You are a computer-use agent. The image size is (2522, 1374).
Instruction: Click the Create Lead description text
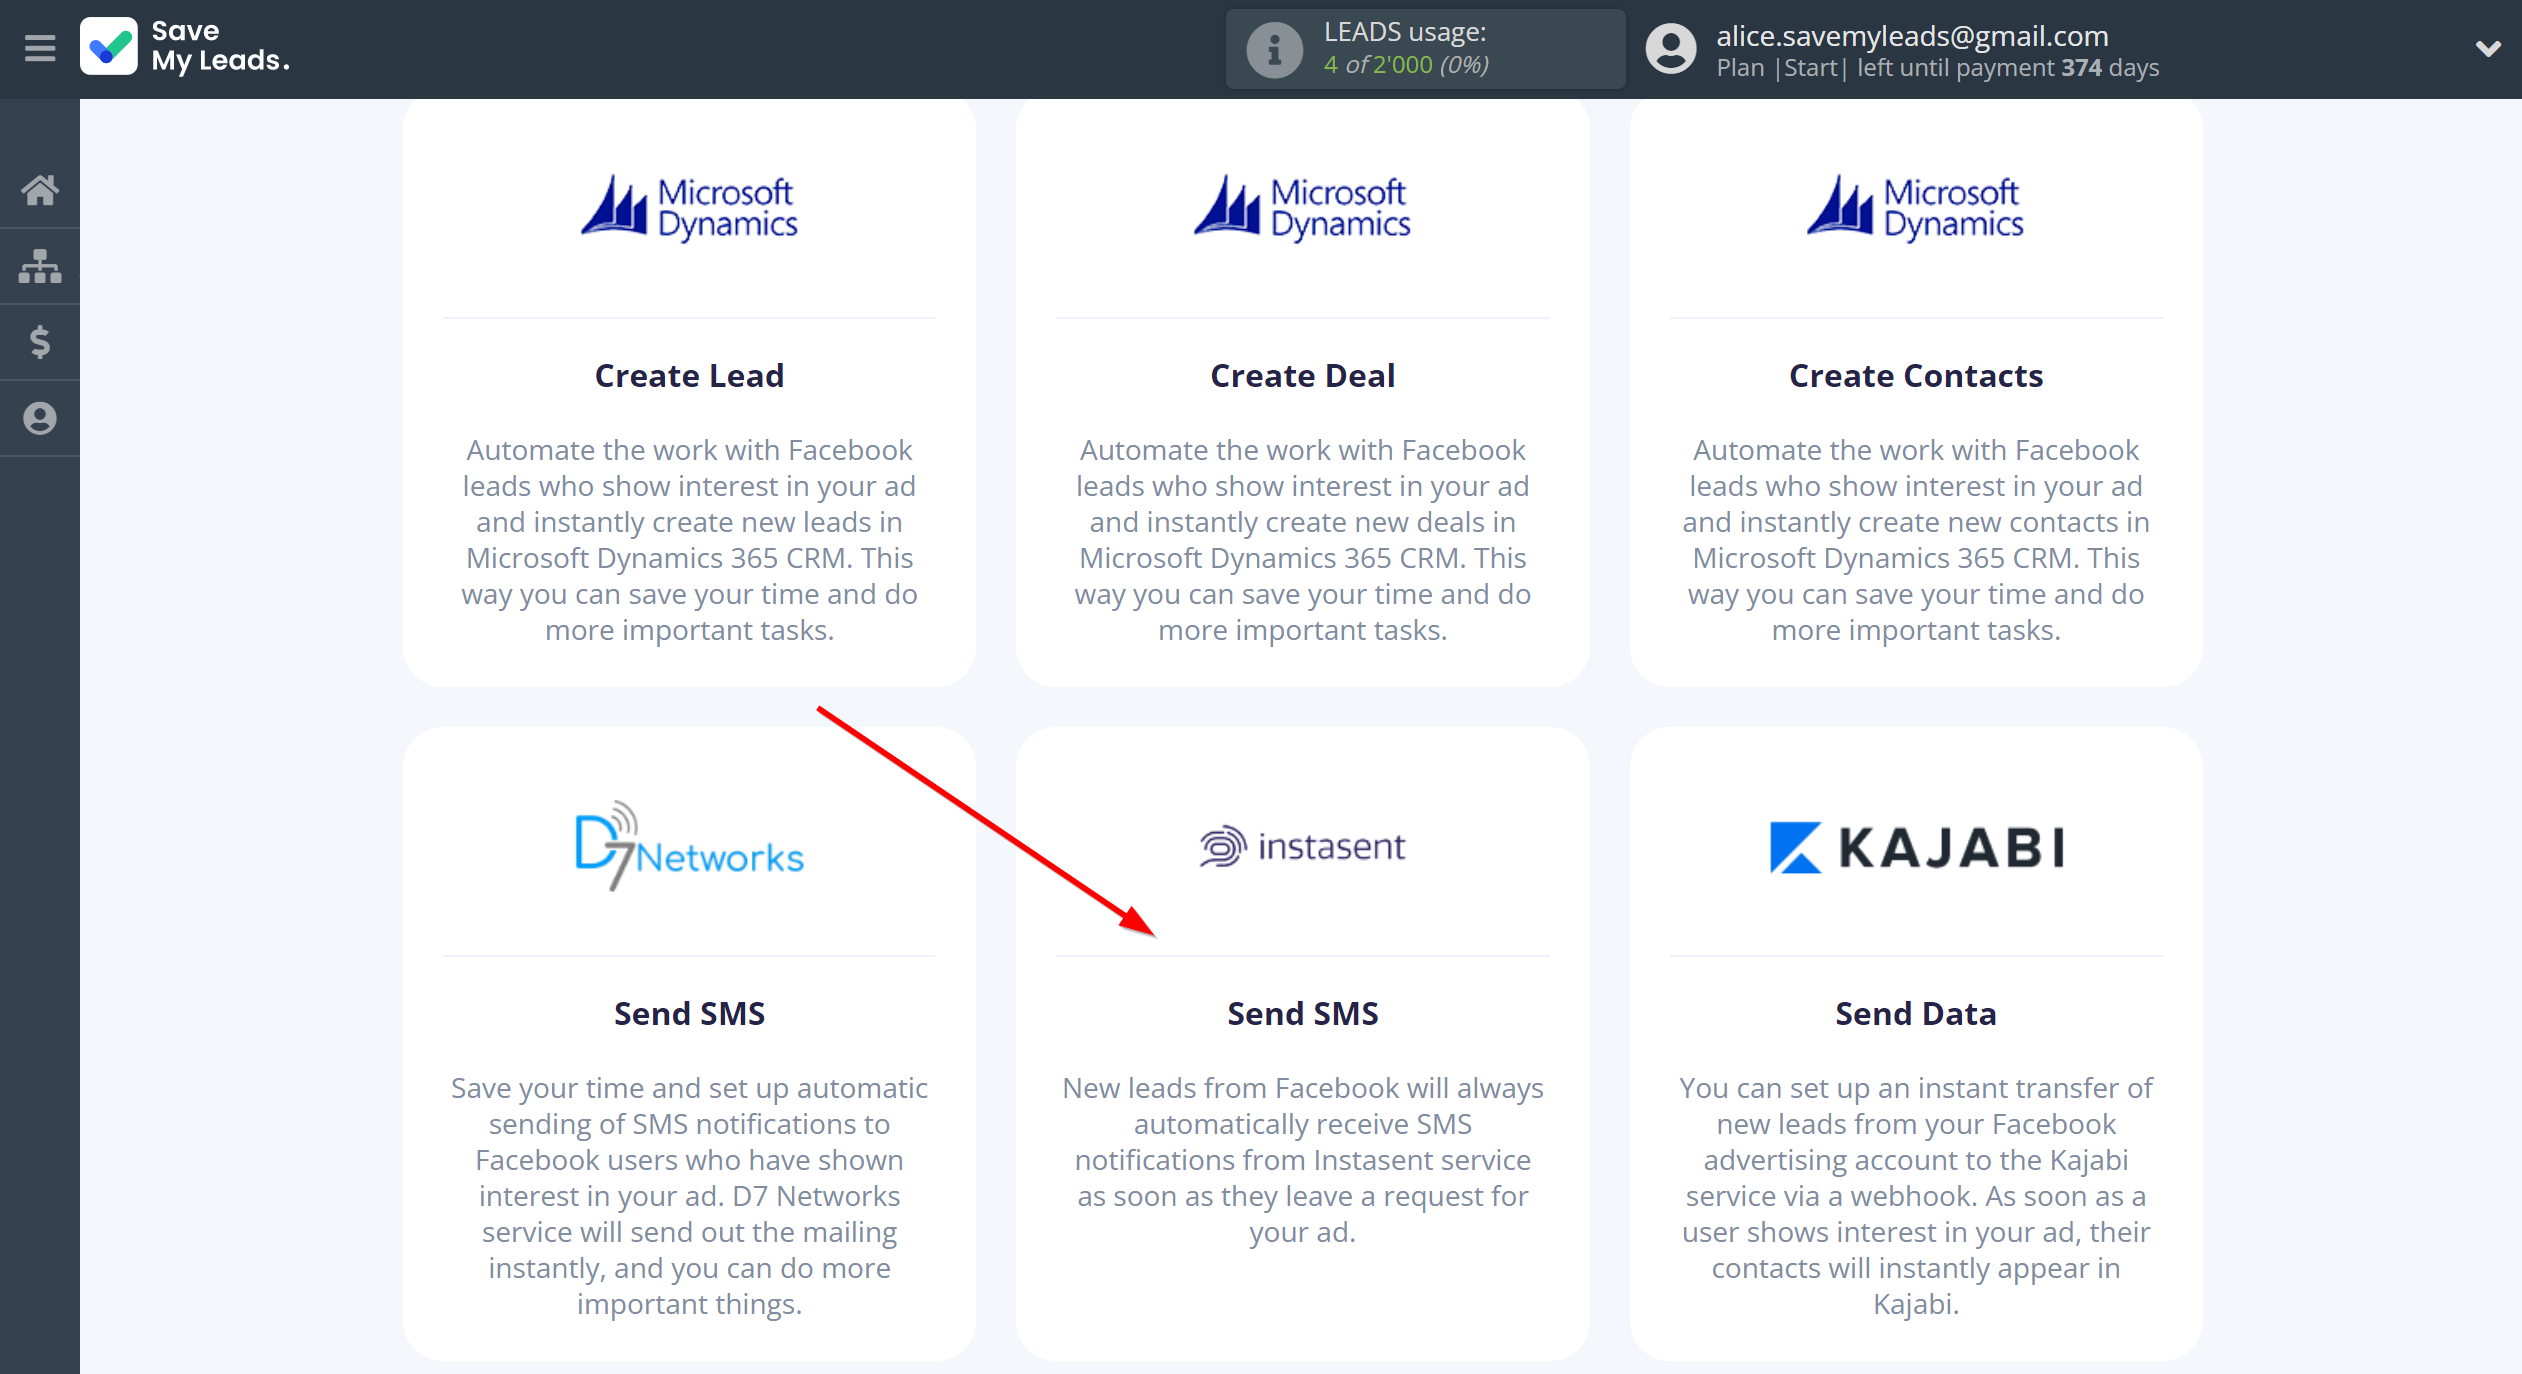click(x=689, y=540)
